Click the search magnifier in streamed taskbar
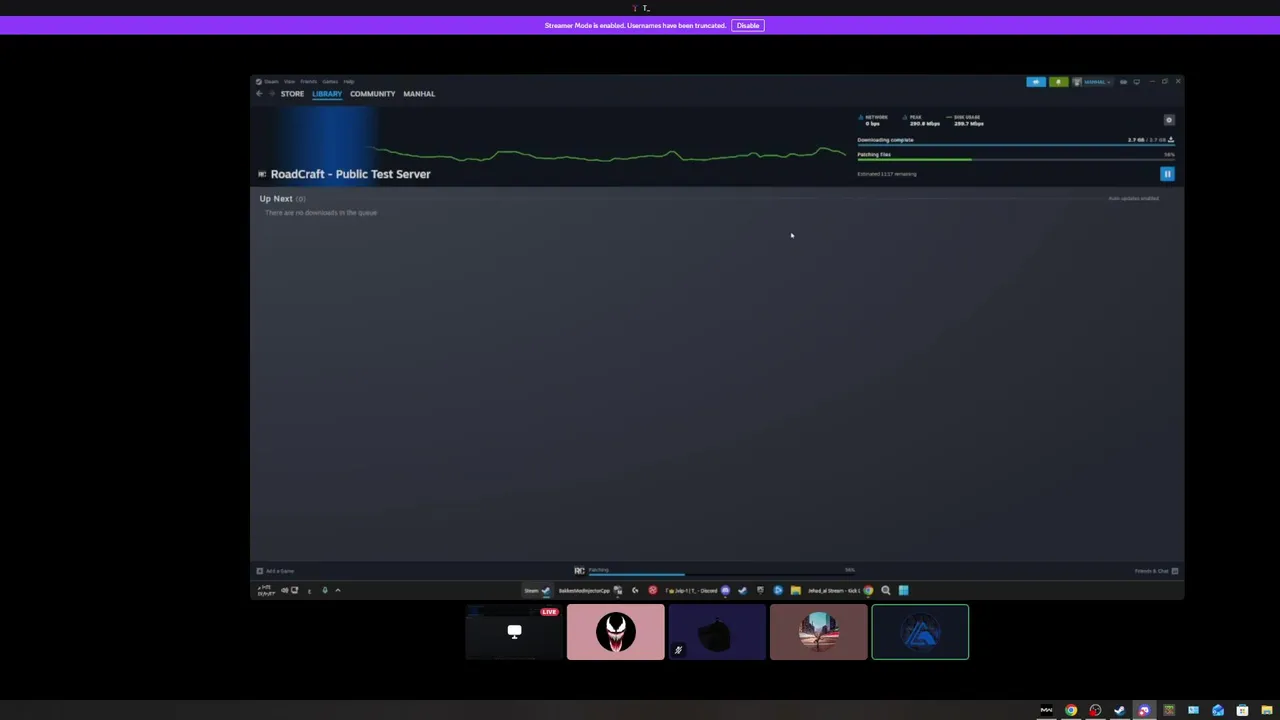1280x720 pixels. pyautogui.click(x=886, y=590)
